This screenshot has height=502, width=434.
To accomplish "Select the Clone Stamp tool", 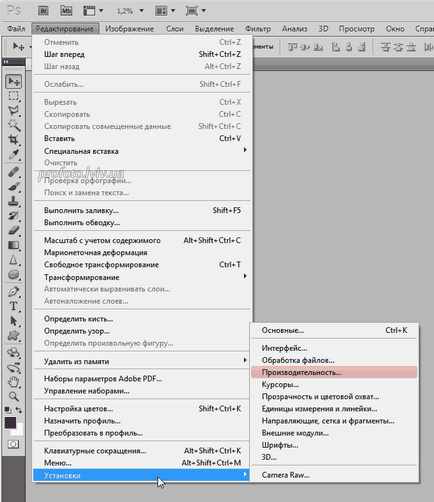I will coord(14,201).
